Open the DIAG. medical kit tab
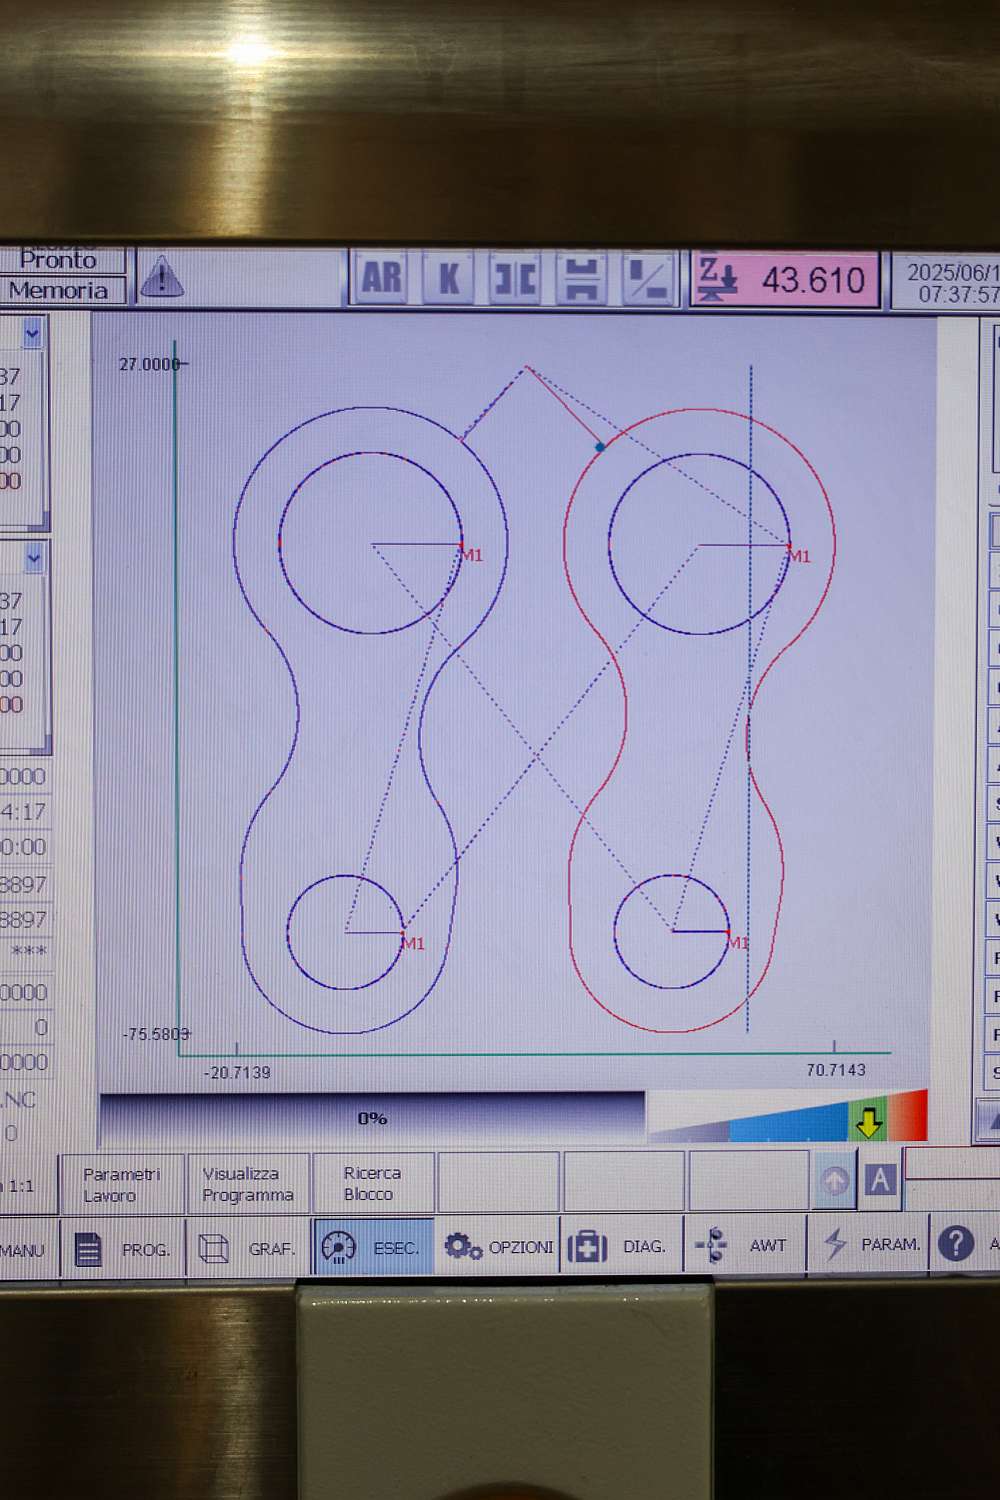 622,1246
